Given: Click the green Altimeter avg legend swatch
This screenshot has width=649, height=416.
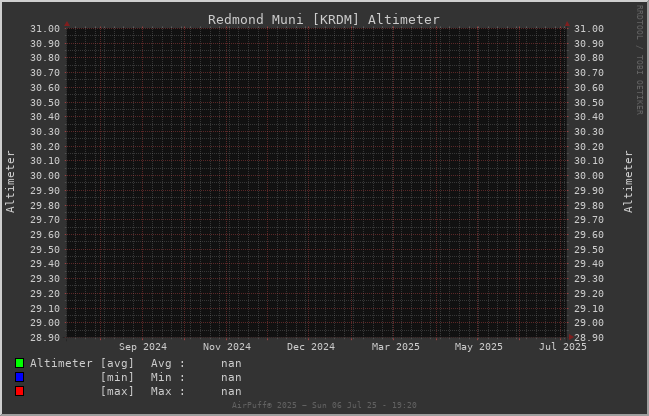Looking at the screenshot, I should tap(19, 363).
